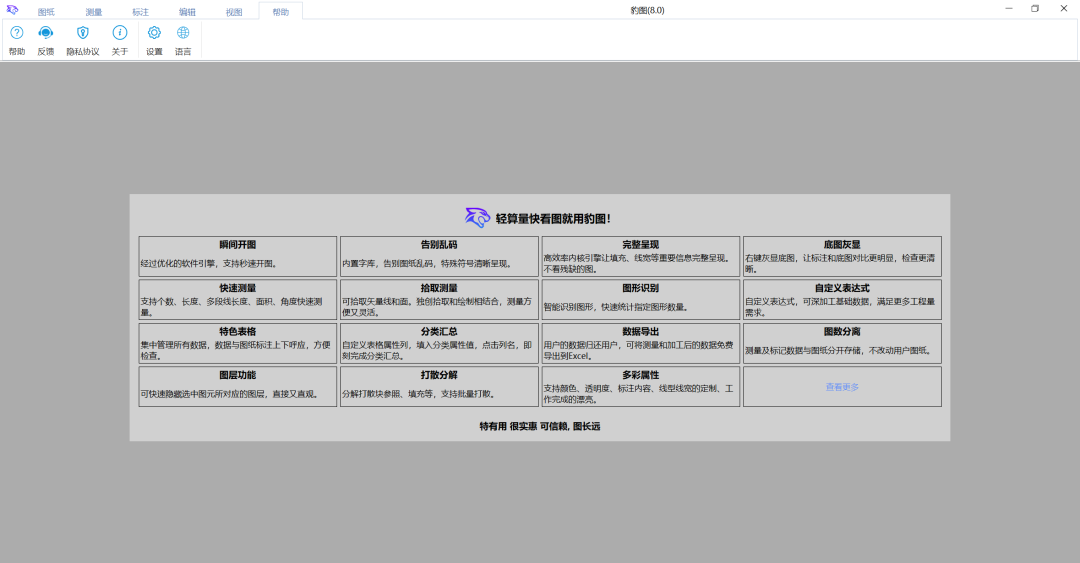Click the 图数分离 feature card
The image size is (1080, 563).
tap(842, 343)
